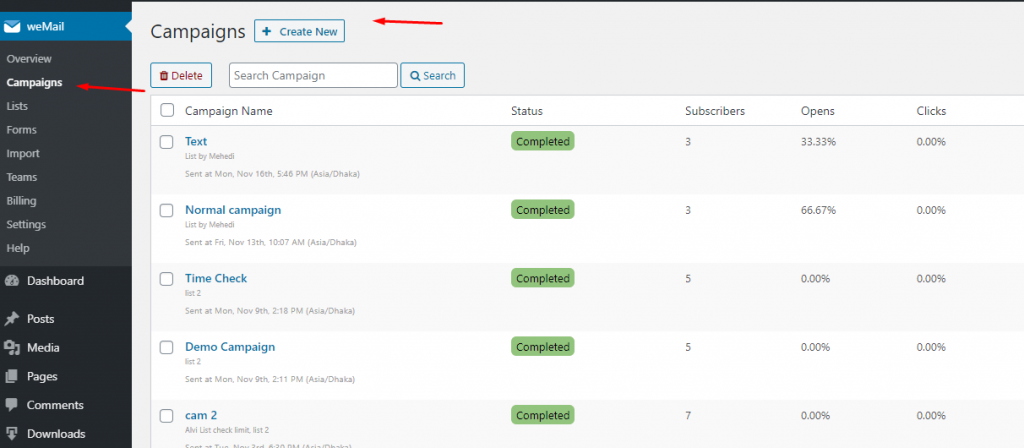
Task: Click the Campaign Name column header
Action: click(229, 111)
